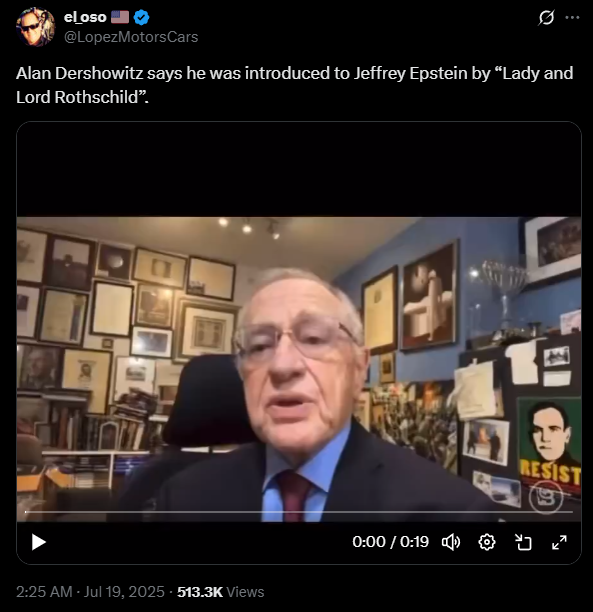
Task: Click the circular watermark logo in the video
Action: tap(546, 497)
